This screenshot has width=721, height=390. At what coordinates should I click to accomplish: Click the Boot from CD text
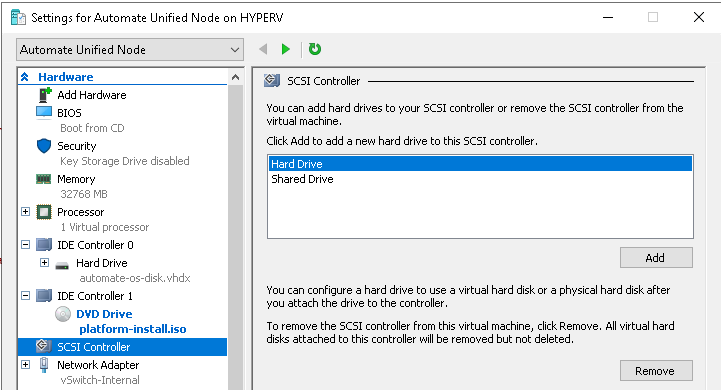[x=92, y=128]
